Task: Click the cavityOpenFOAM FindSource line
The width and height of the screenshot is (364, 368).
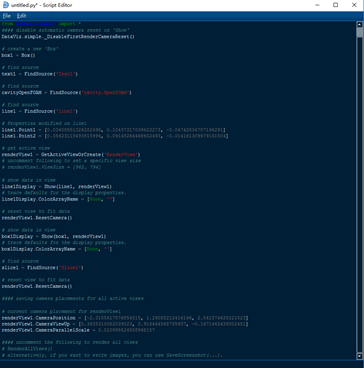Action: 67,92
